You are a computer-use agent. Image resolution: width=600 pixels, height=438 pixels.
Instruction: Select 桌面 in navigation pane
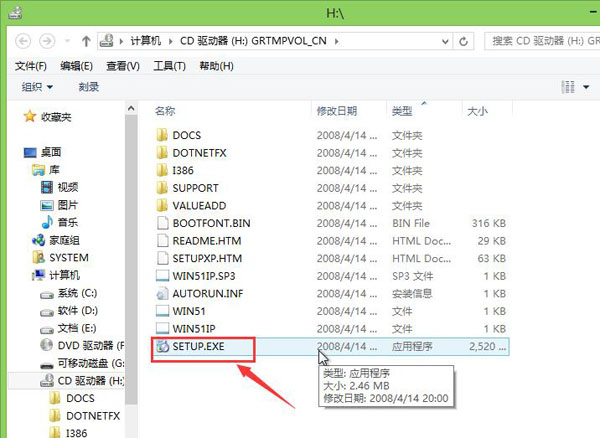click(x=51, y=152)
